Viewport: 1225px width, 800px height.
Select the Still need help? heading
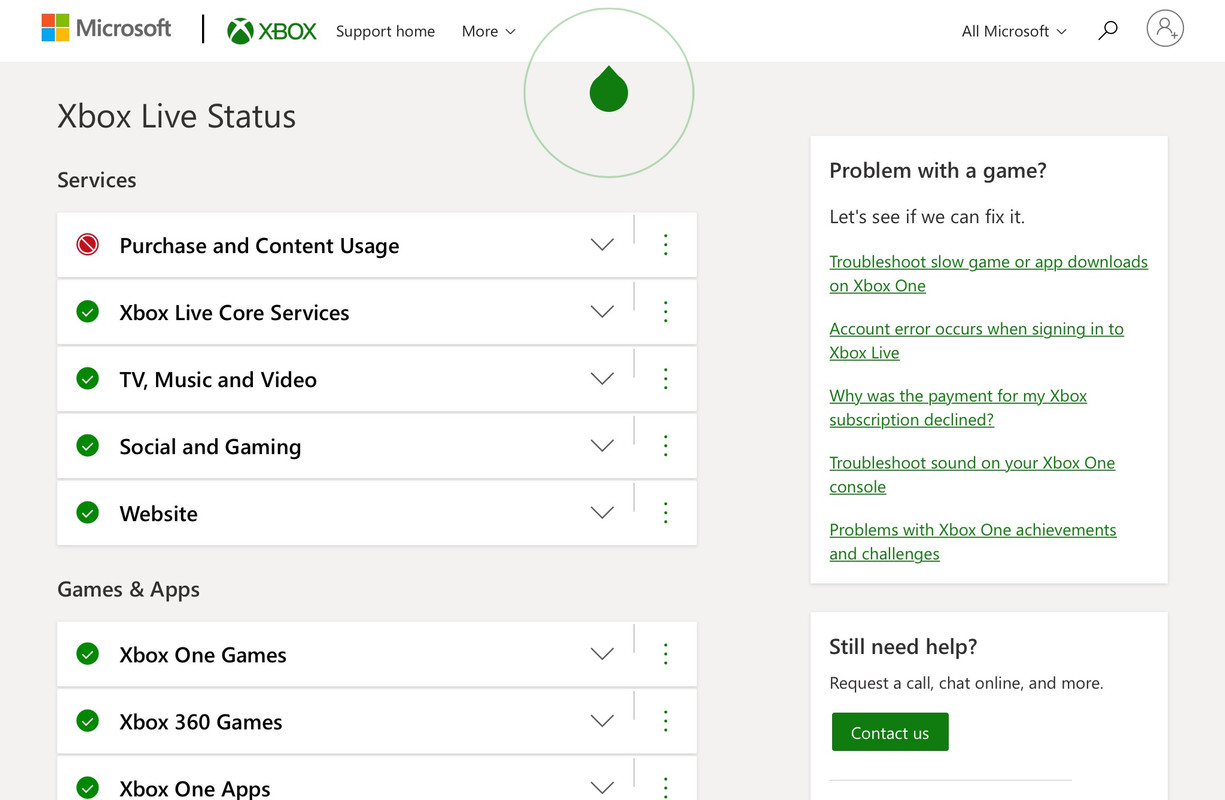coord(903,646)
